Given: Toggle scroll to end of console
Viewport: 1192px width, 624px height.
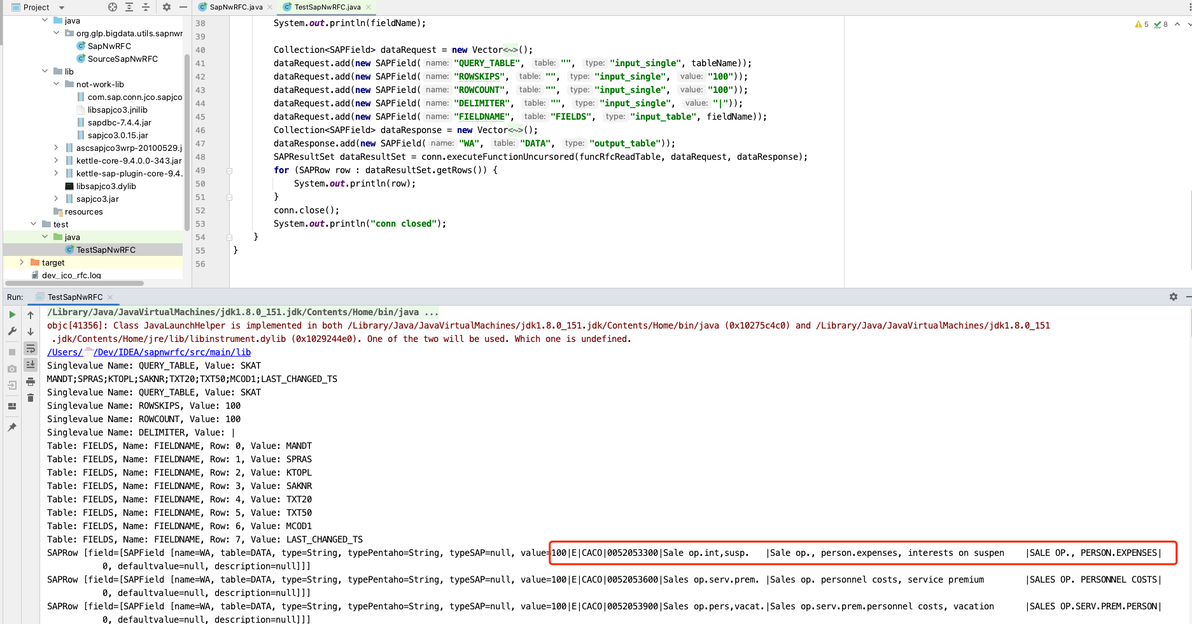Looking at the screenshot, I should (x=30, y=365).
